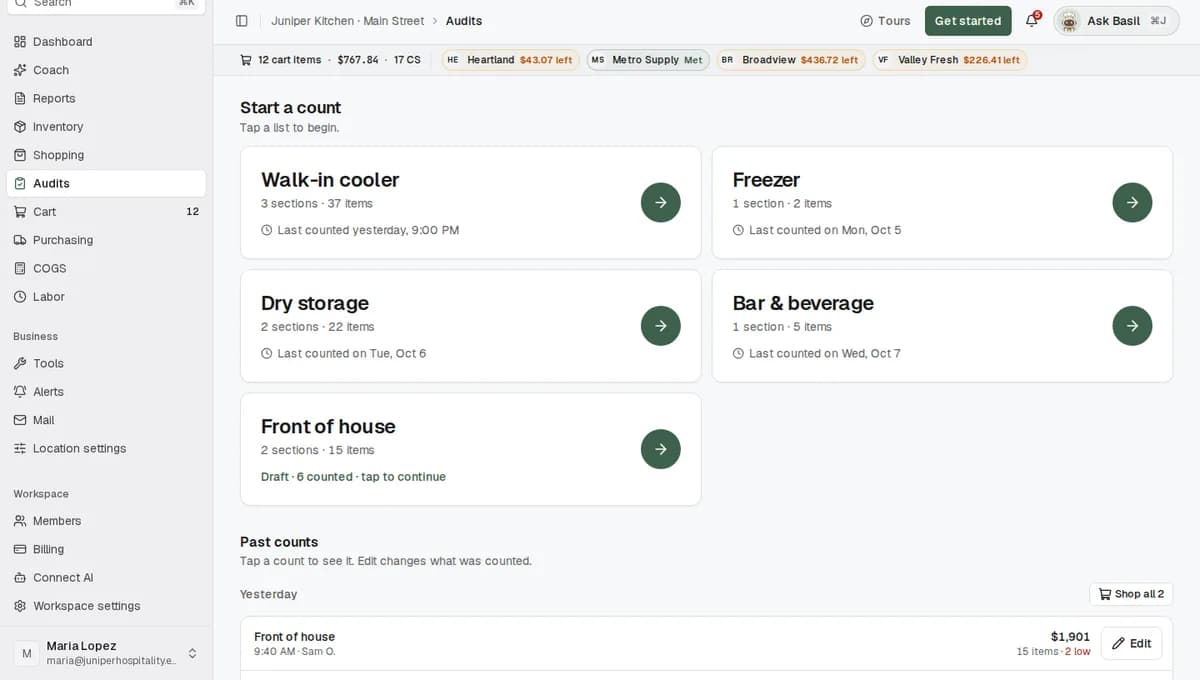The height and width of the screenshot is (680, 1200).
Task: Open Location settings
Action: 106,448
